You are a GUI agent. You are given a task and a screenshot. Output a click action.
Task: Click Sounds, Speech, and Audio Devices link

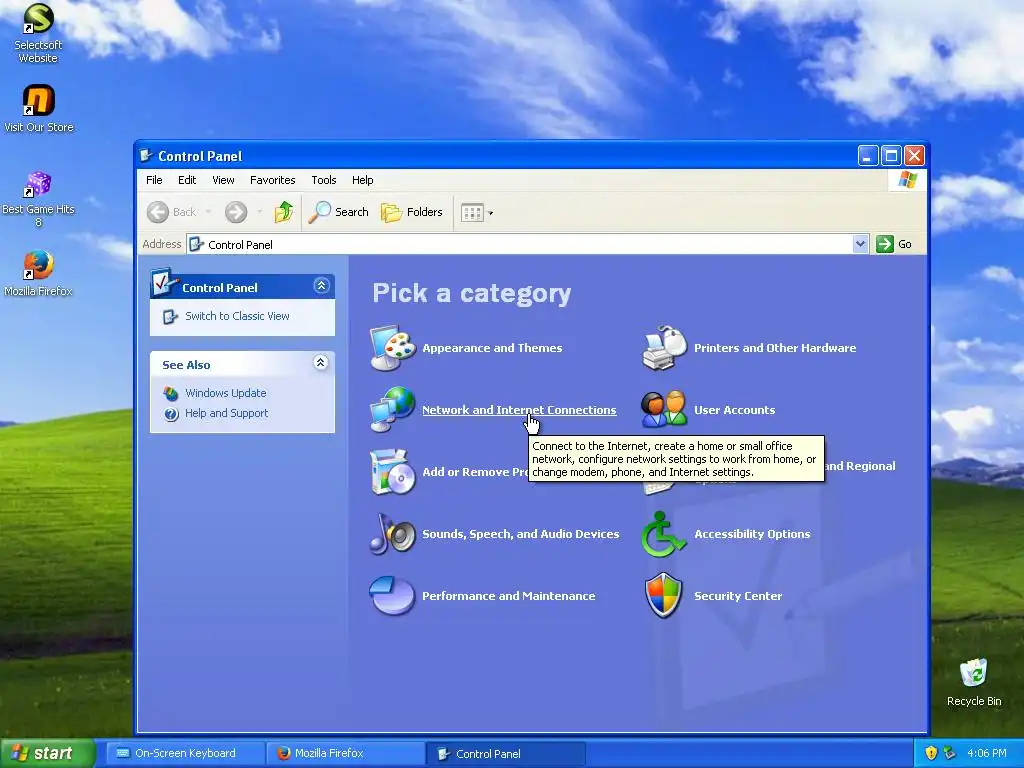point(520,534)
